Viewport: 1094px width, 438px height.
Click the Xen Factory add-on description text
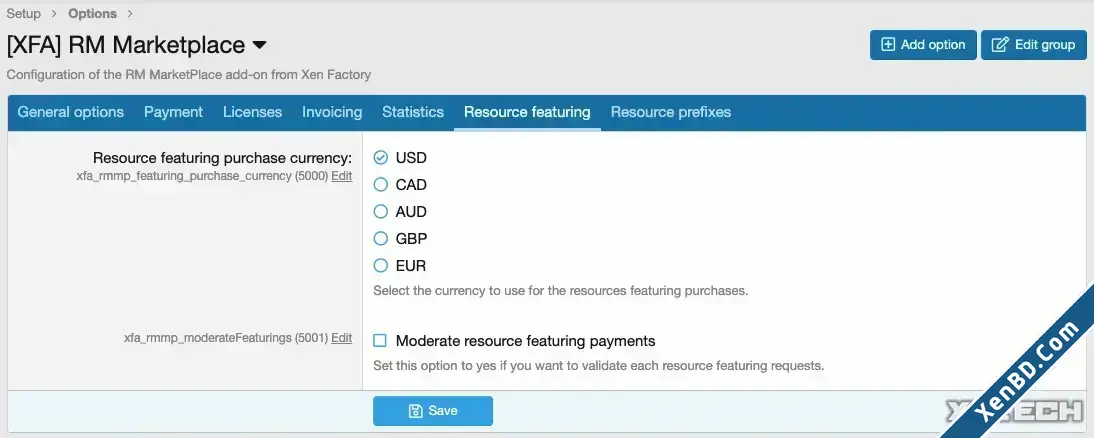tap(188, 75)
